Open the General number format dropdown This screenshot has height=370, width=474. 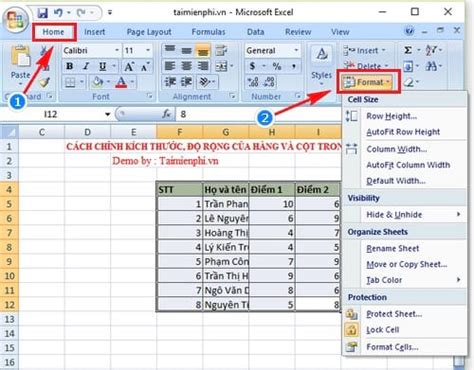click(x=296, y=50)
